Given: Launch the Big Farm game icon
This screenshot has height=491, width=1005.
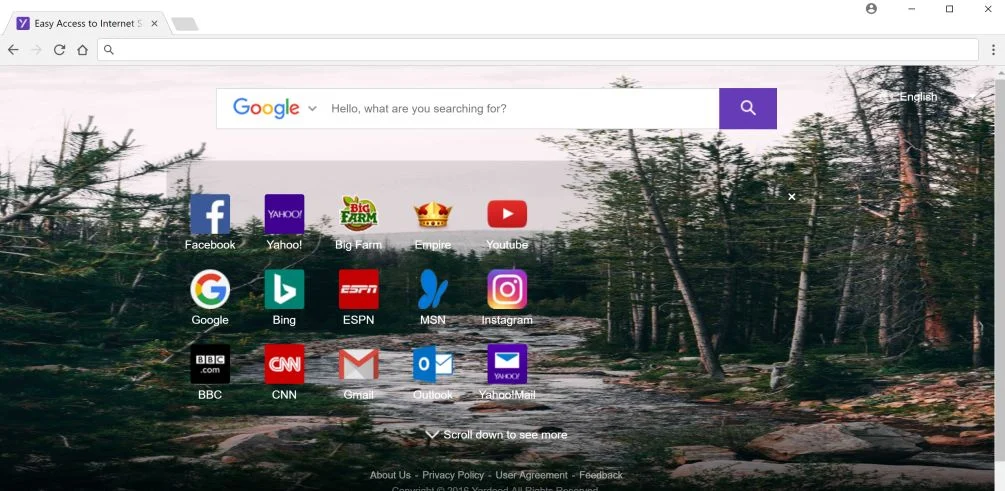Looking at the screenshot, I should (358, 214).
